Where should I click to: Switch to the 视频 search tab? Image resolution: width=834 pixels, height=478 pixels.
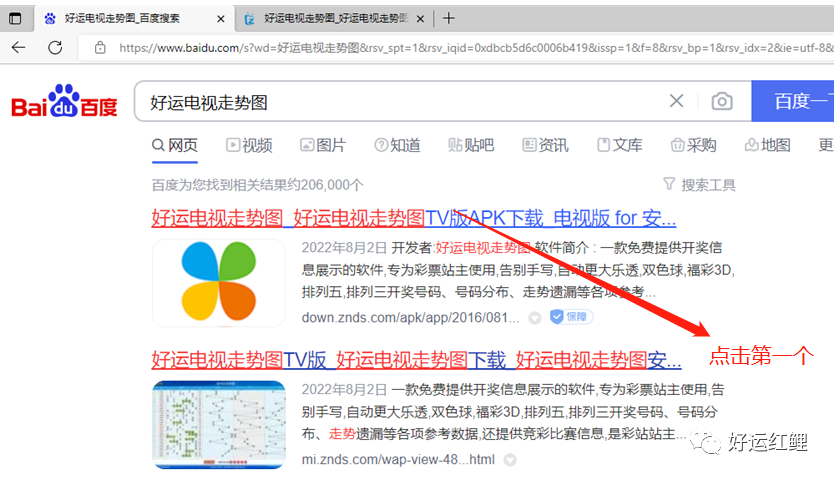pos(249,145)
